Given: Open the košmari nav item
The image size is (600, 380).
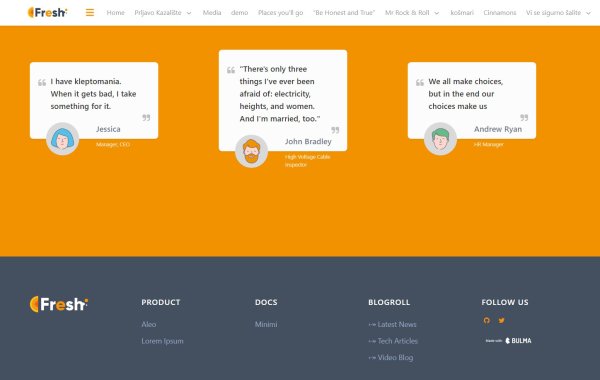Looking at the screenshot, I should (462, 13).
